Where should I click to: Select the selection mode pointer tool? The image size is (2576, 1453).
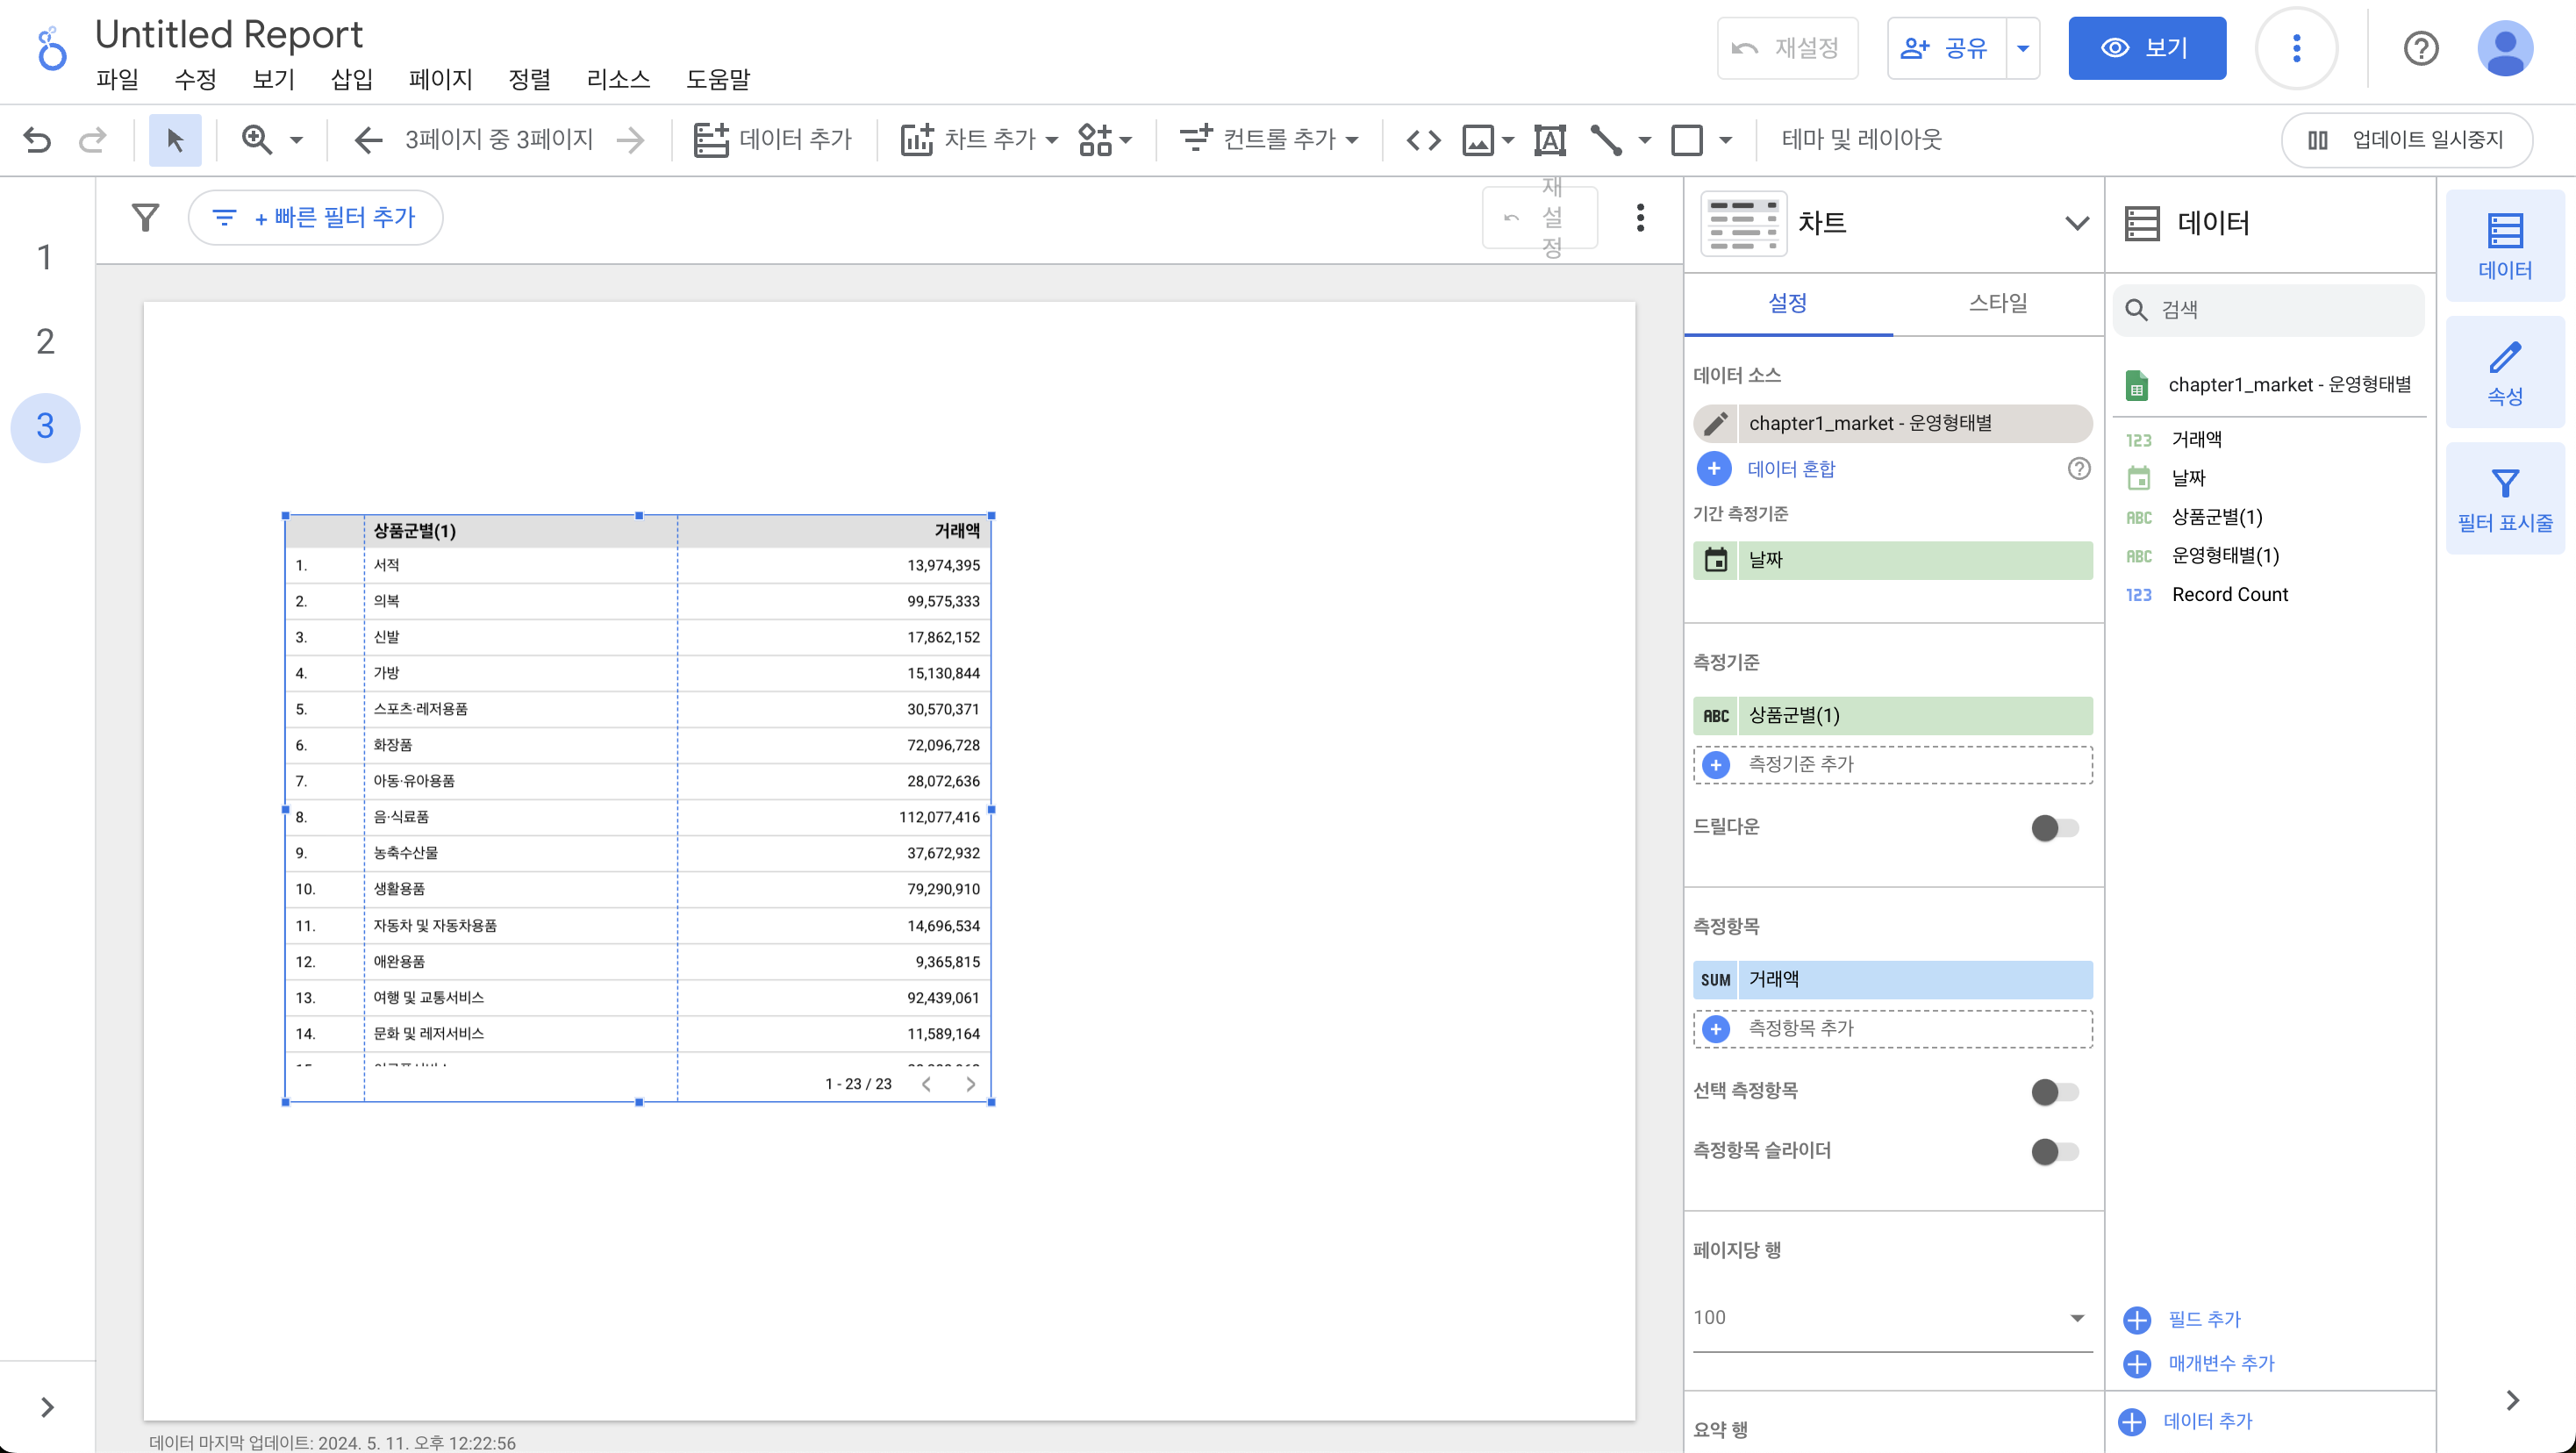[175, 139]
